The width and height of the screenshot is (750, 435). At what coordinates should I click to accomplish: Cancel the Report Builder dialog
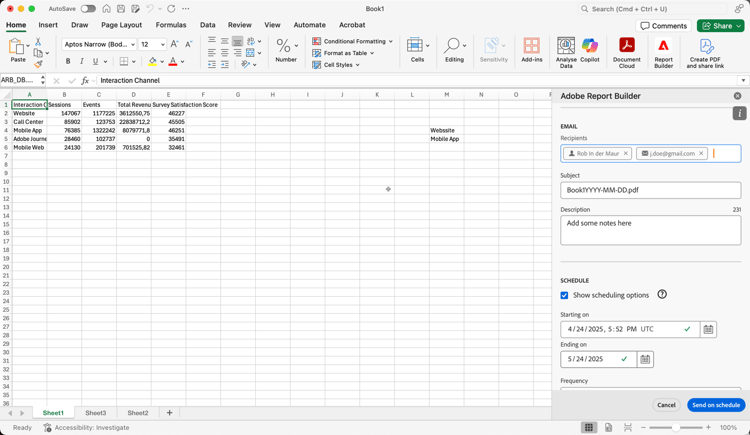[x=666, y=405]
